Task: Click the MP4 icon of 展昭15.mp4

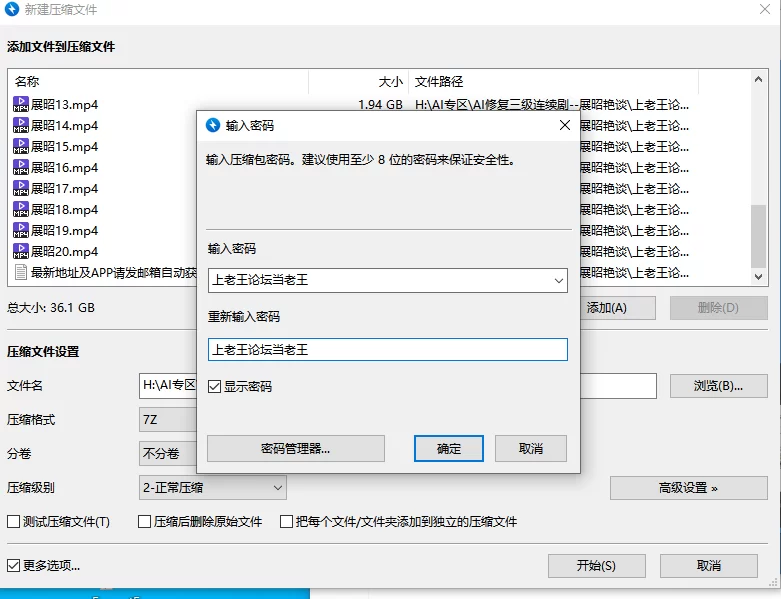Action: tap(20, 146)
